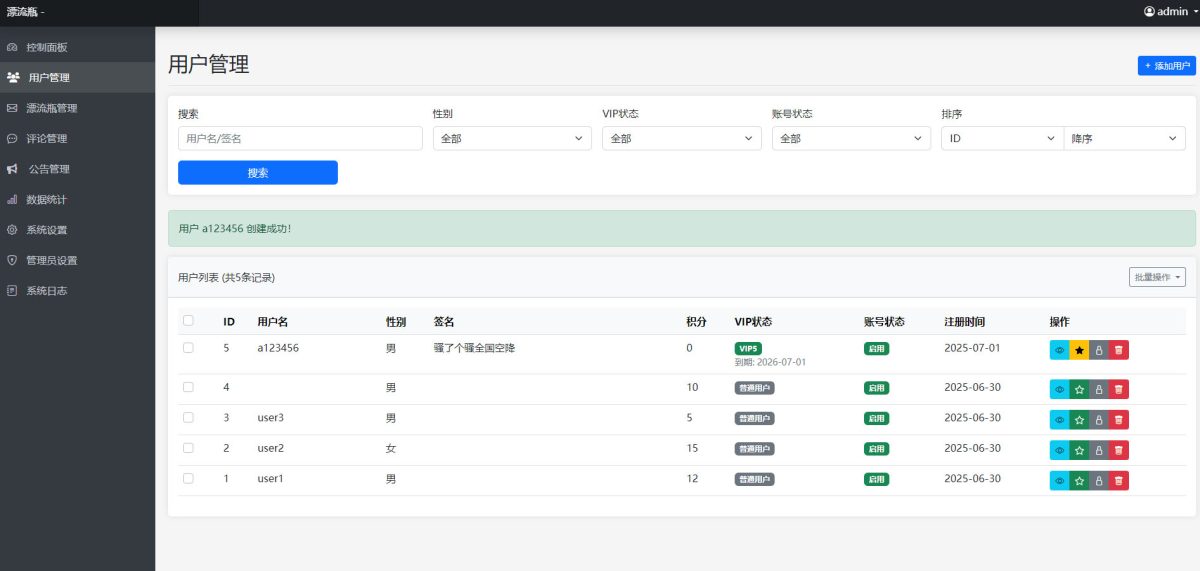Select 用户管理 in sidebar

[77, 77]
